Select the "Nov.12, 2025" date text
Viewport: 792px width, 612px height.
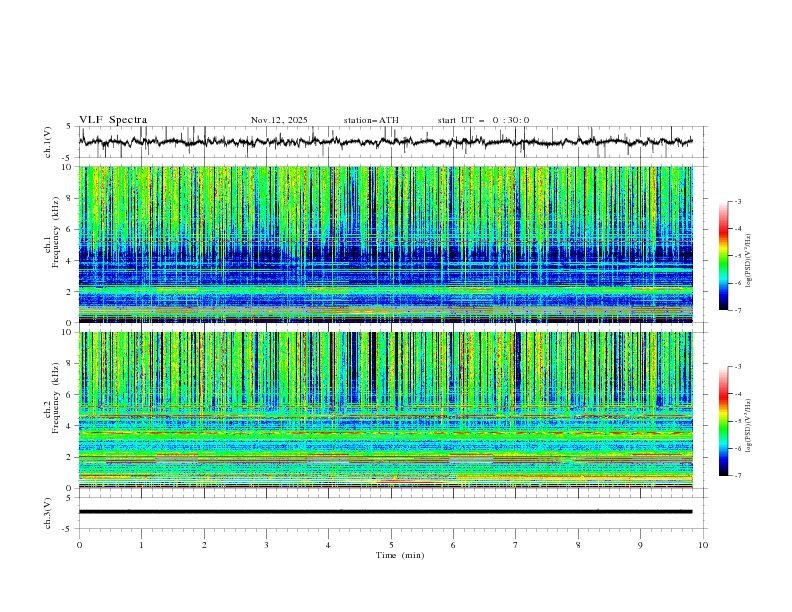point(279,120)
